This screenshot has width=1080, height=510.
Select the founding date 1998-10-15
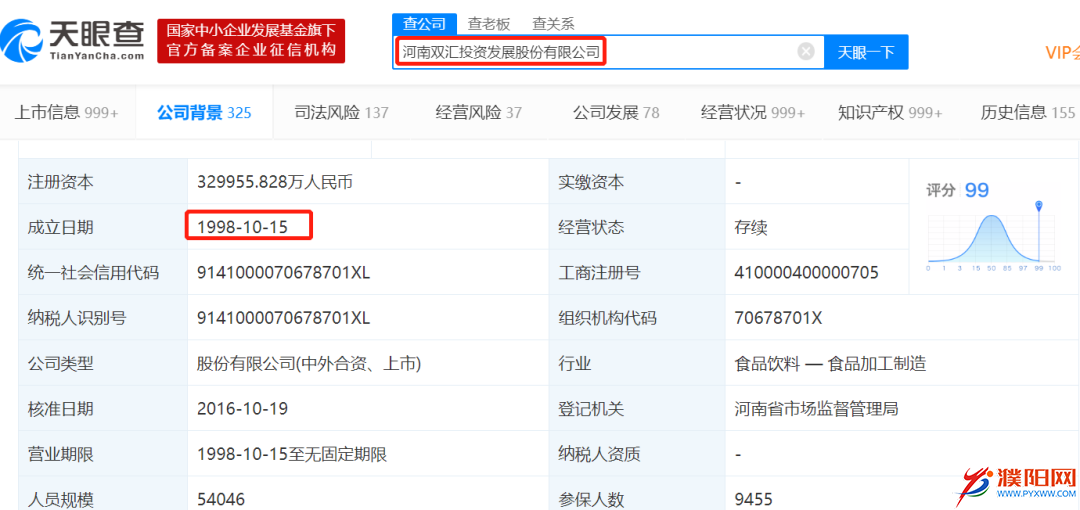(242, 227)
